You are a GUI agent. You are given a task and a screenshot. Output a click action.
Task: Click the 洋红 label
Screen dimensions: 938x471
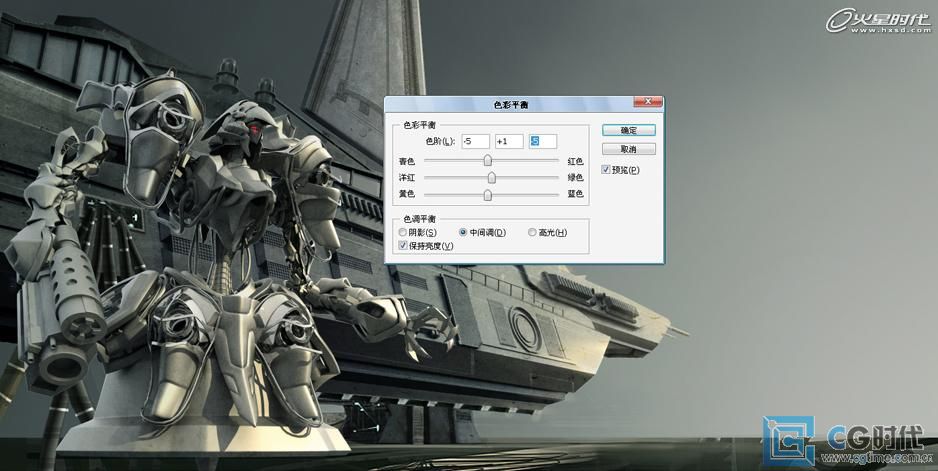point(407,178)
